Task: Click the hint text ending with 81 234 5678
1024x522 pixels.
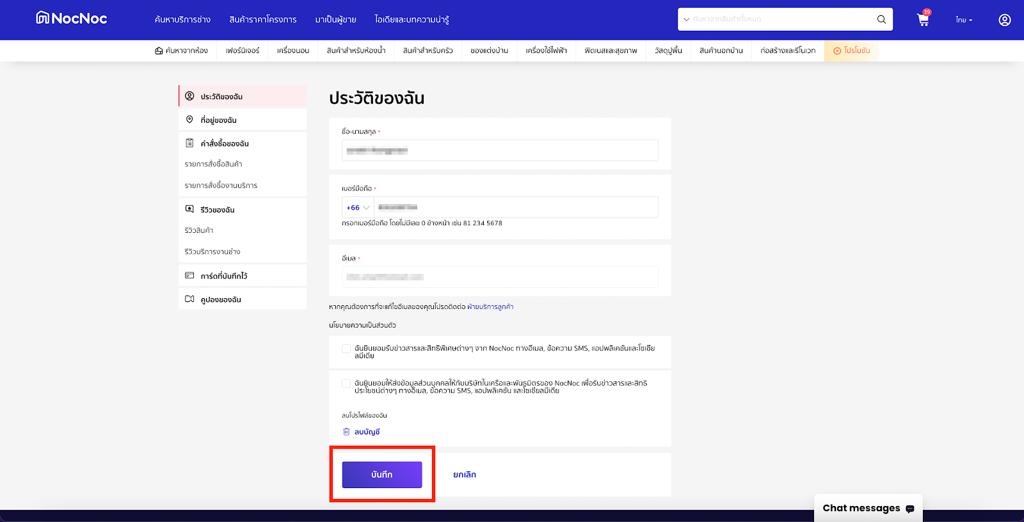Action: click(x=422, y=223)
